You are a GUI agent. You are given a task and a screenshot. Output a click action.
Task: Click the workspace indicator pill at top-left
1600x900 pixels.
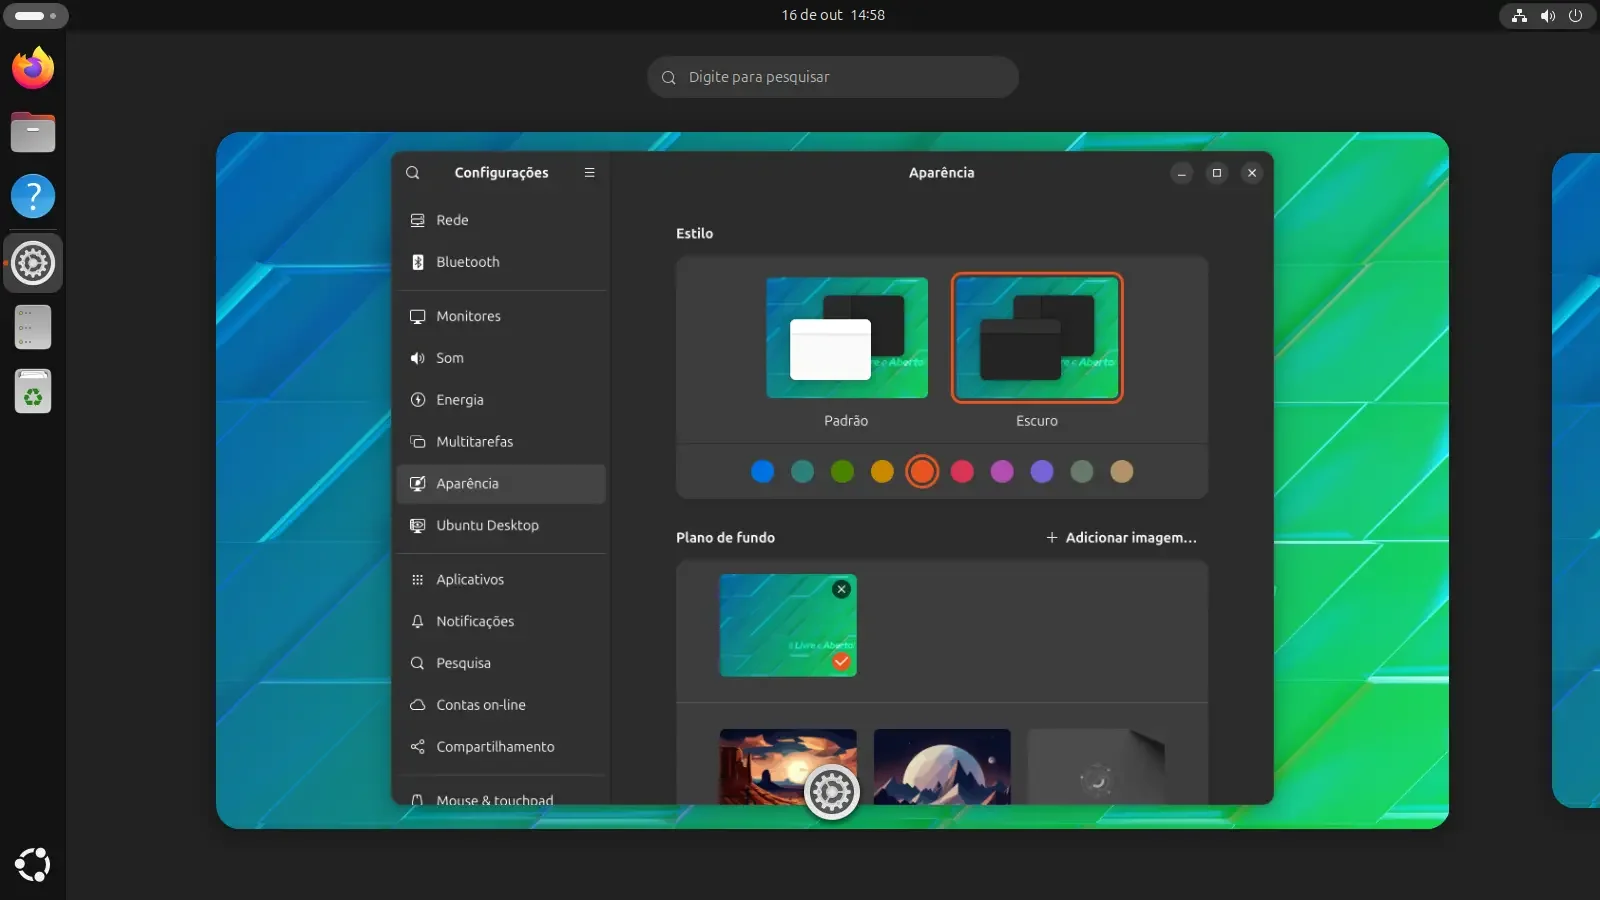[x=35, y=16]
